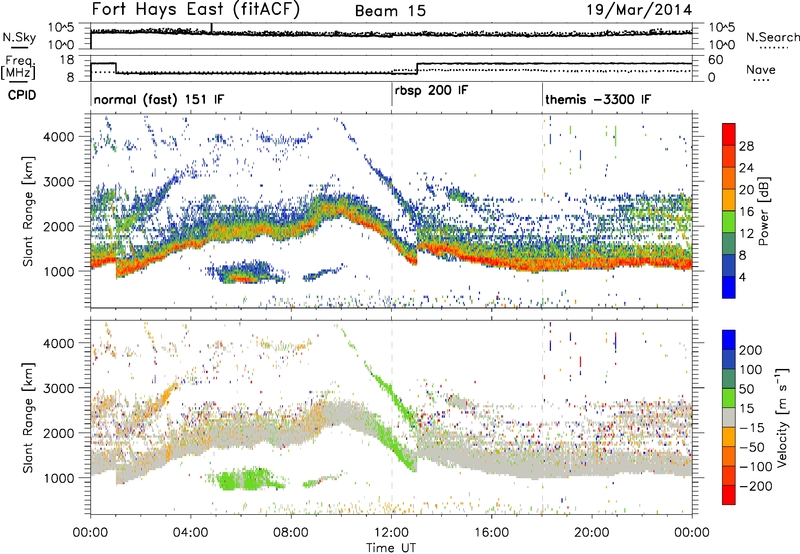
Task: Click the 28 tick on power scale
Action: 746,146
